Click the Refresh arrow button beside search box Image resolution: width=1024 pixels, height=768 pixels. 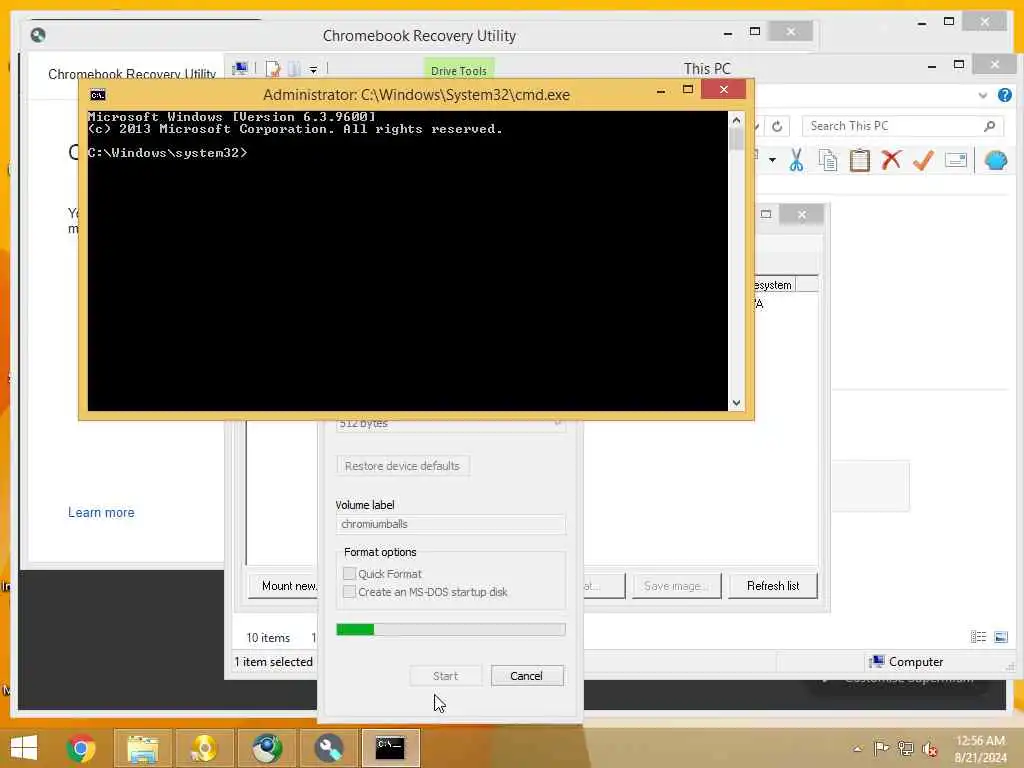tap(777, 126)
